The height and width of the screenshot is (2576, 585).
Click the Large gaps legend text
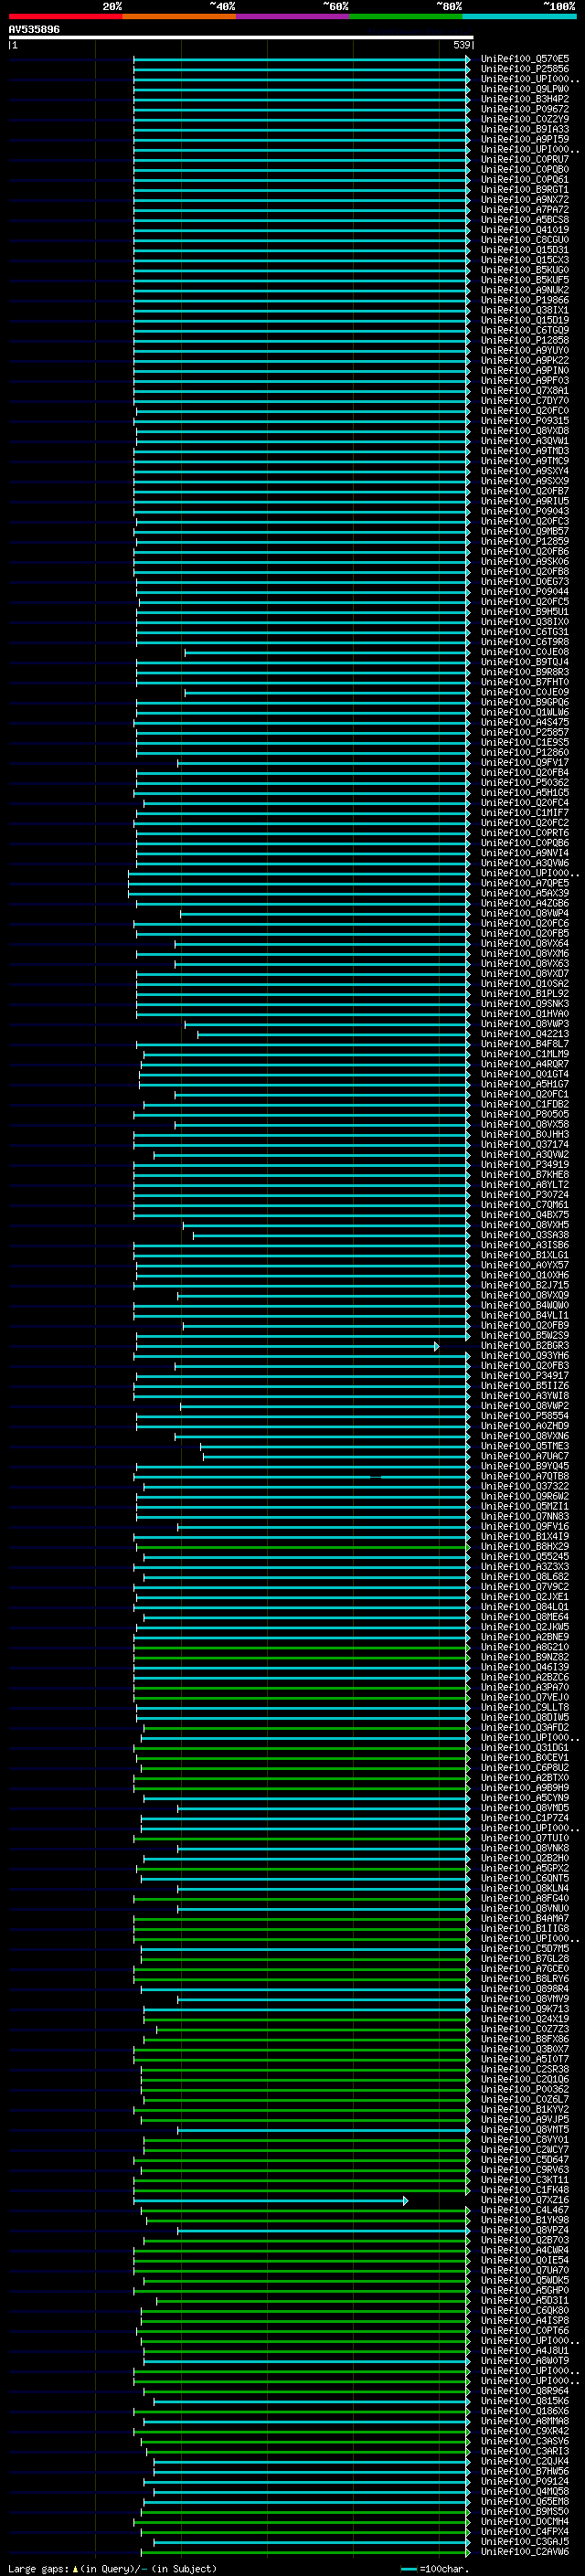pos(112,2569)
